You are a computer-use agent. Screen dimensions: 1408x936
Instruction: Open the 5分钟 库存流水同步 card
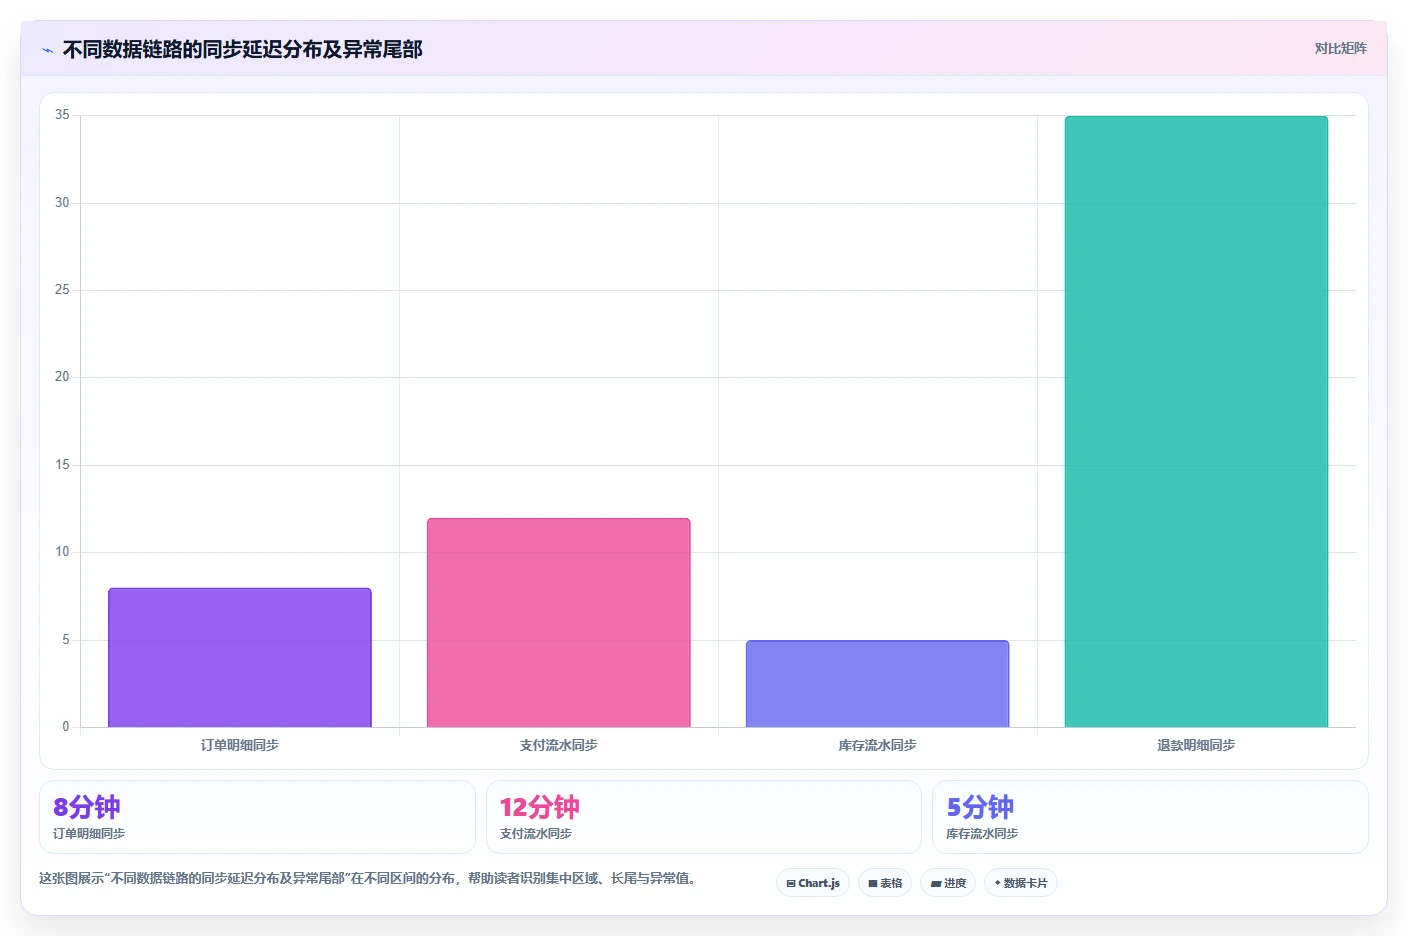pyautogui.click(x=1150, y=817)
